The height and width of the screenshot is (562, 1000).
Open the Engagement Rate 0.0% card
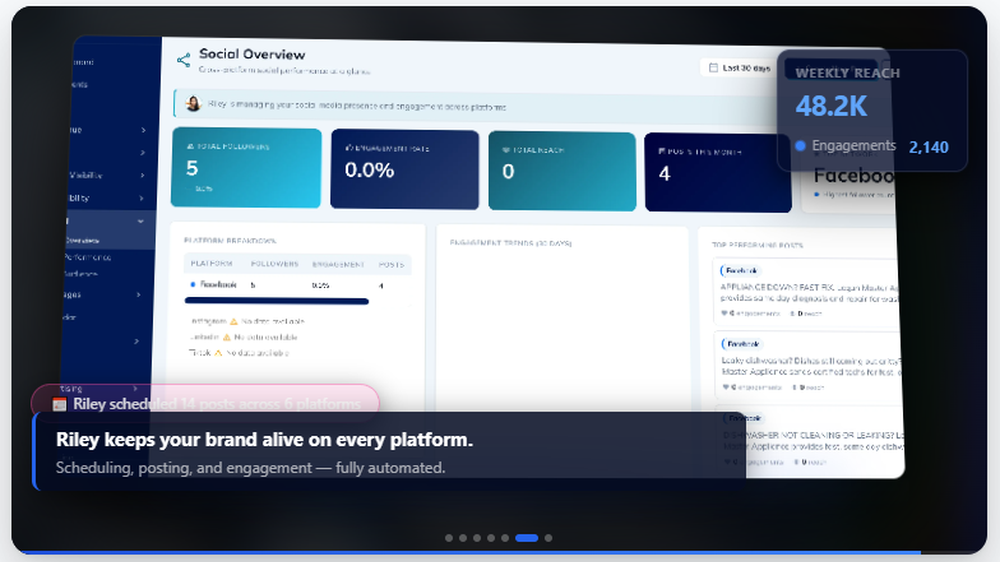404,170
